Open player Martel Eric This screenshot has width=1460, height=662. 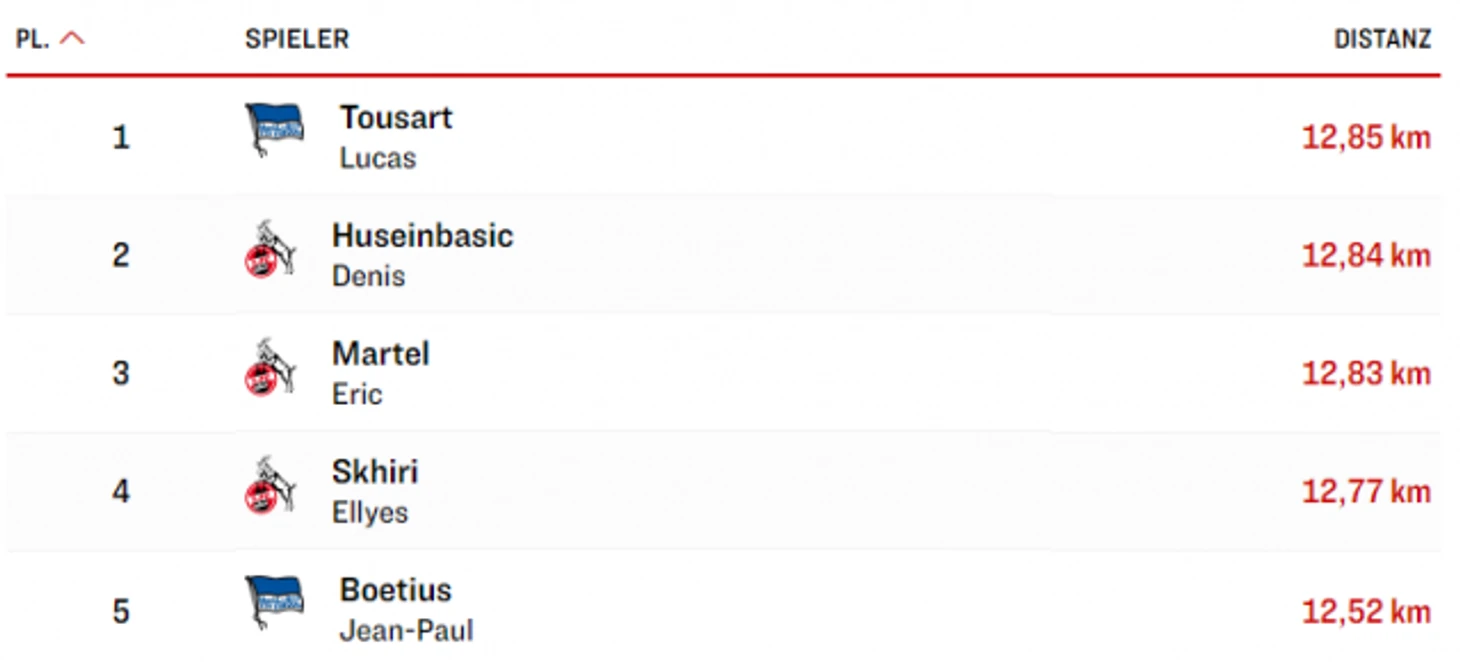[381, 372]
